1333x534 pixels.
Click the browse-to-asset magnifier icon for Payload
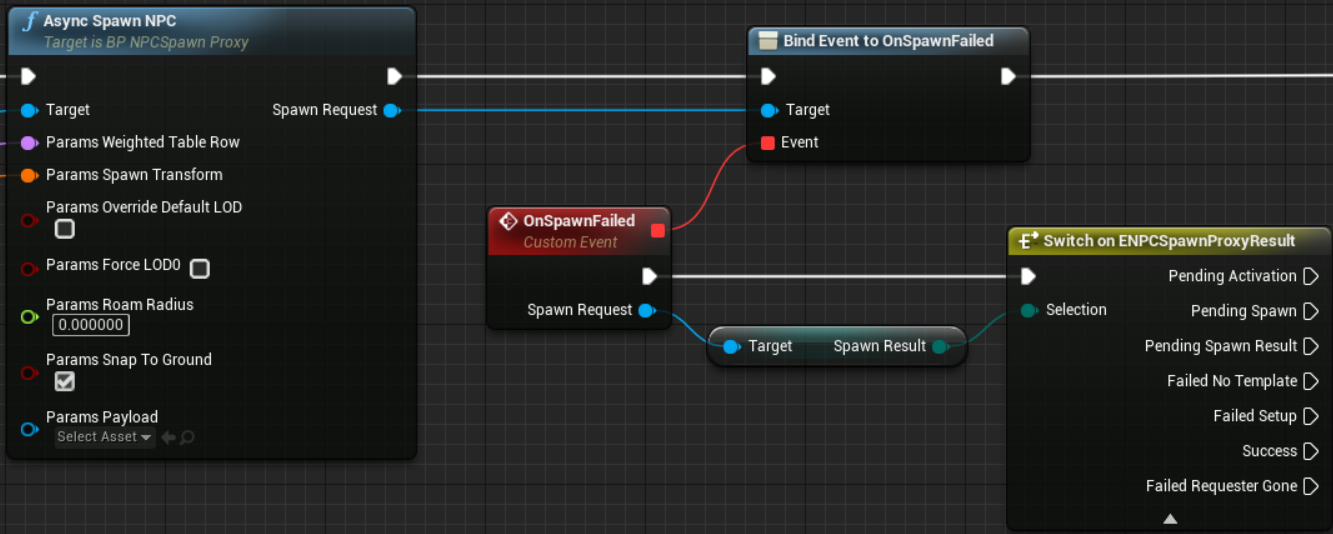(187, 437)
